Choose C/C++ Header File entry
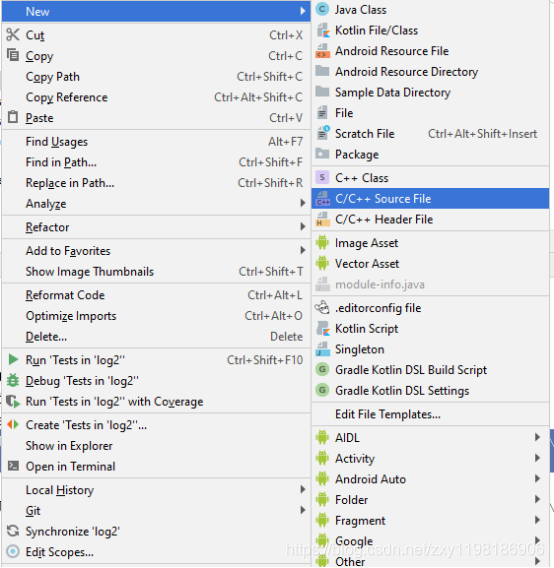Viewport: 554px width, 568px height. (430, 219)
